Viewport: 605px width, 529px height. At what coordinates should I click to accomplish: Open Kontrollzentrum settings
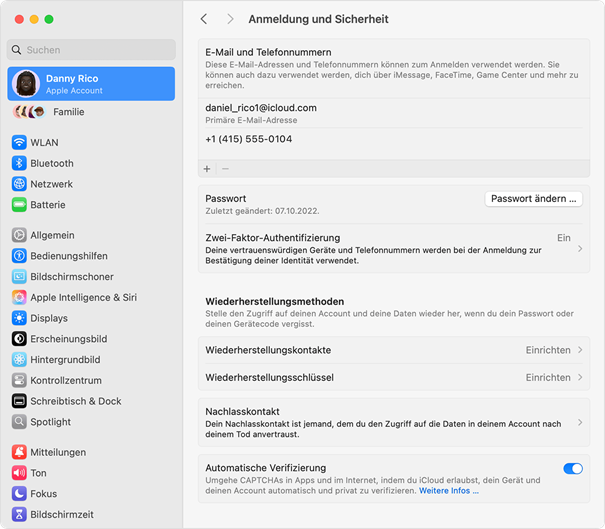91,380
